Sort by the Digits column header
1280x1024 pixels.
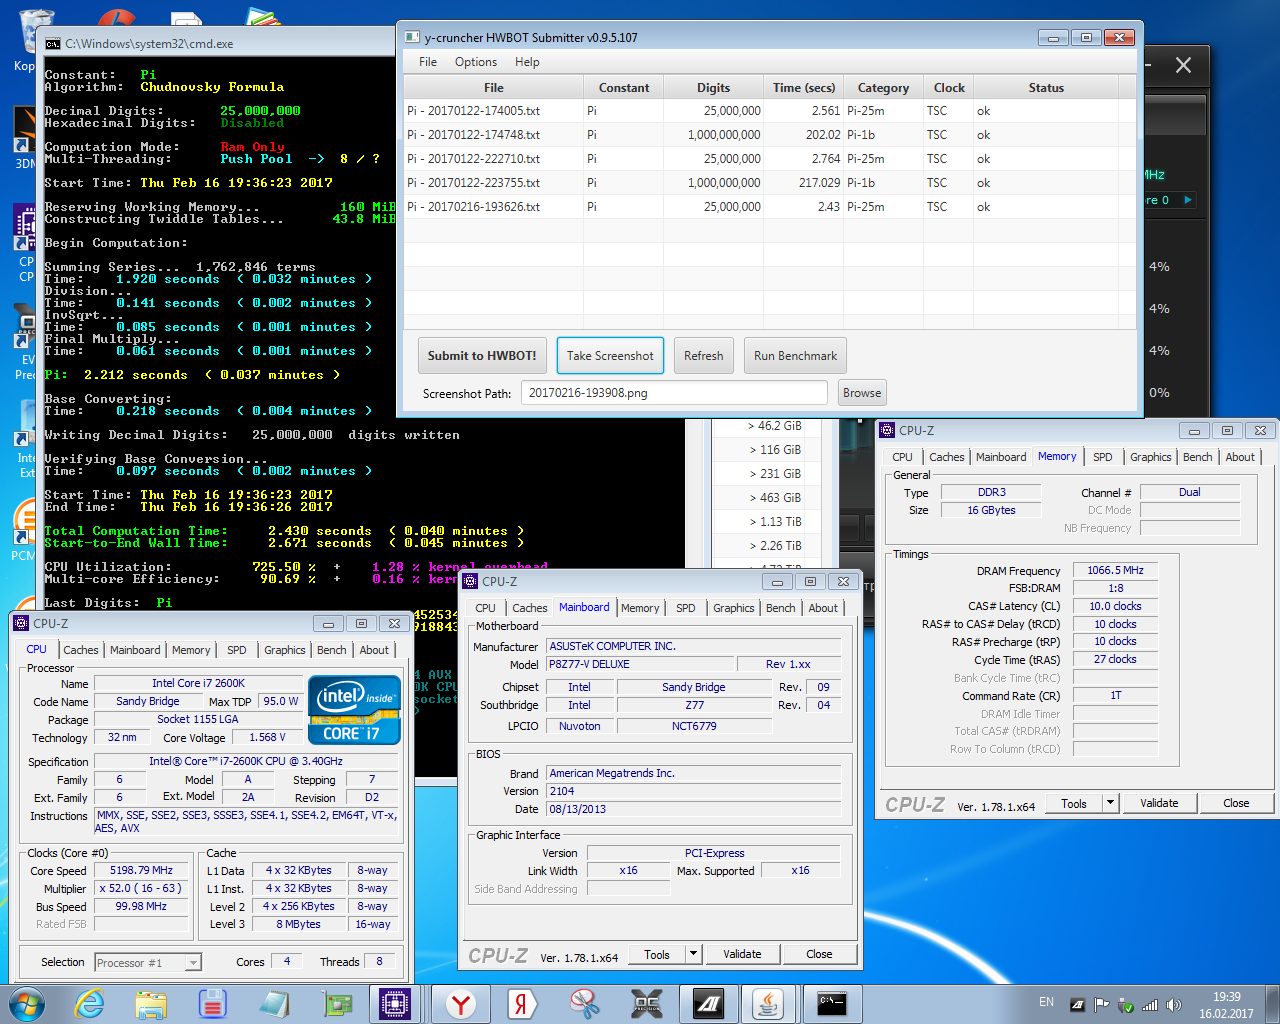point(714,88)
